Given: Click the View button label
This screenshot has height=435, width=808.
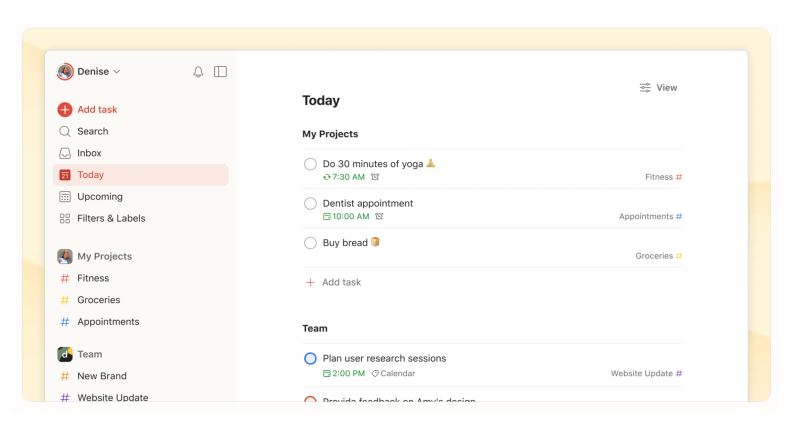Looking at the screenshot, I should 667,88.
